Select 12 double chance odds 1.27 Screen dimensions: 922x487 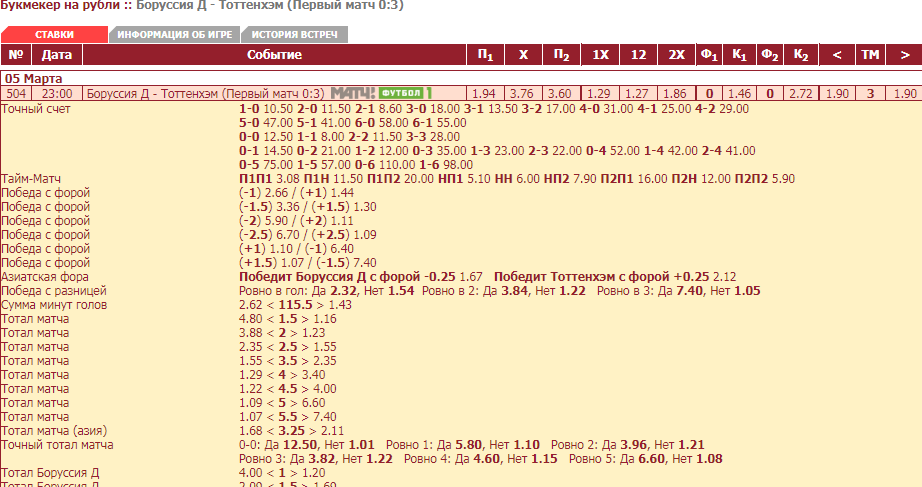637,94
